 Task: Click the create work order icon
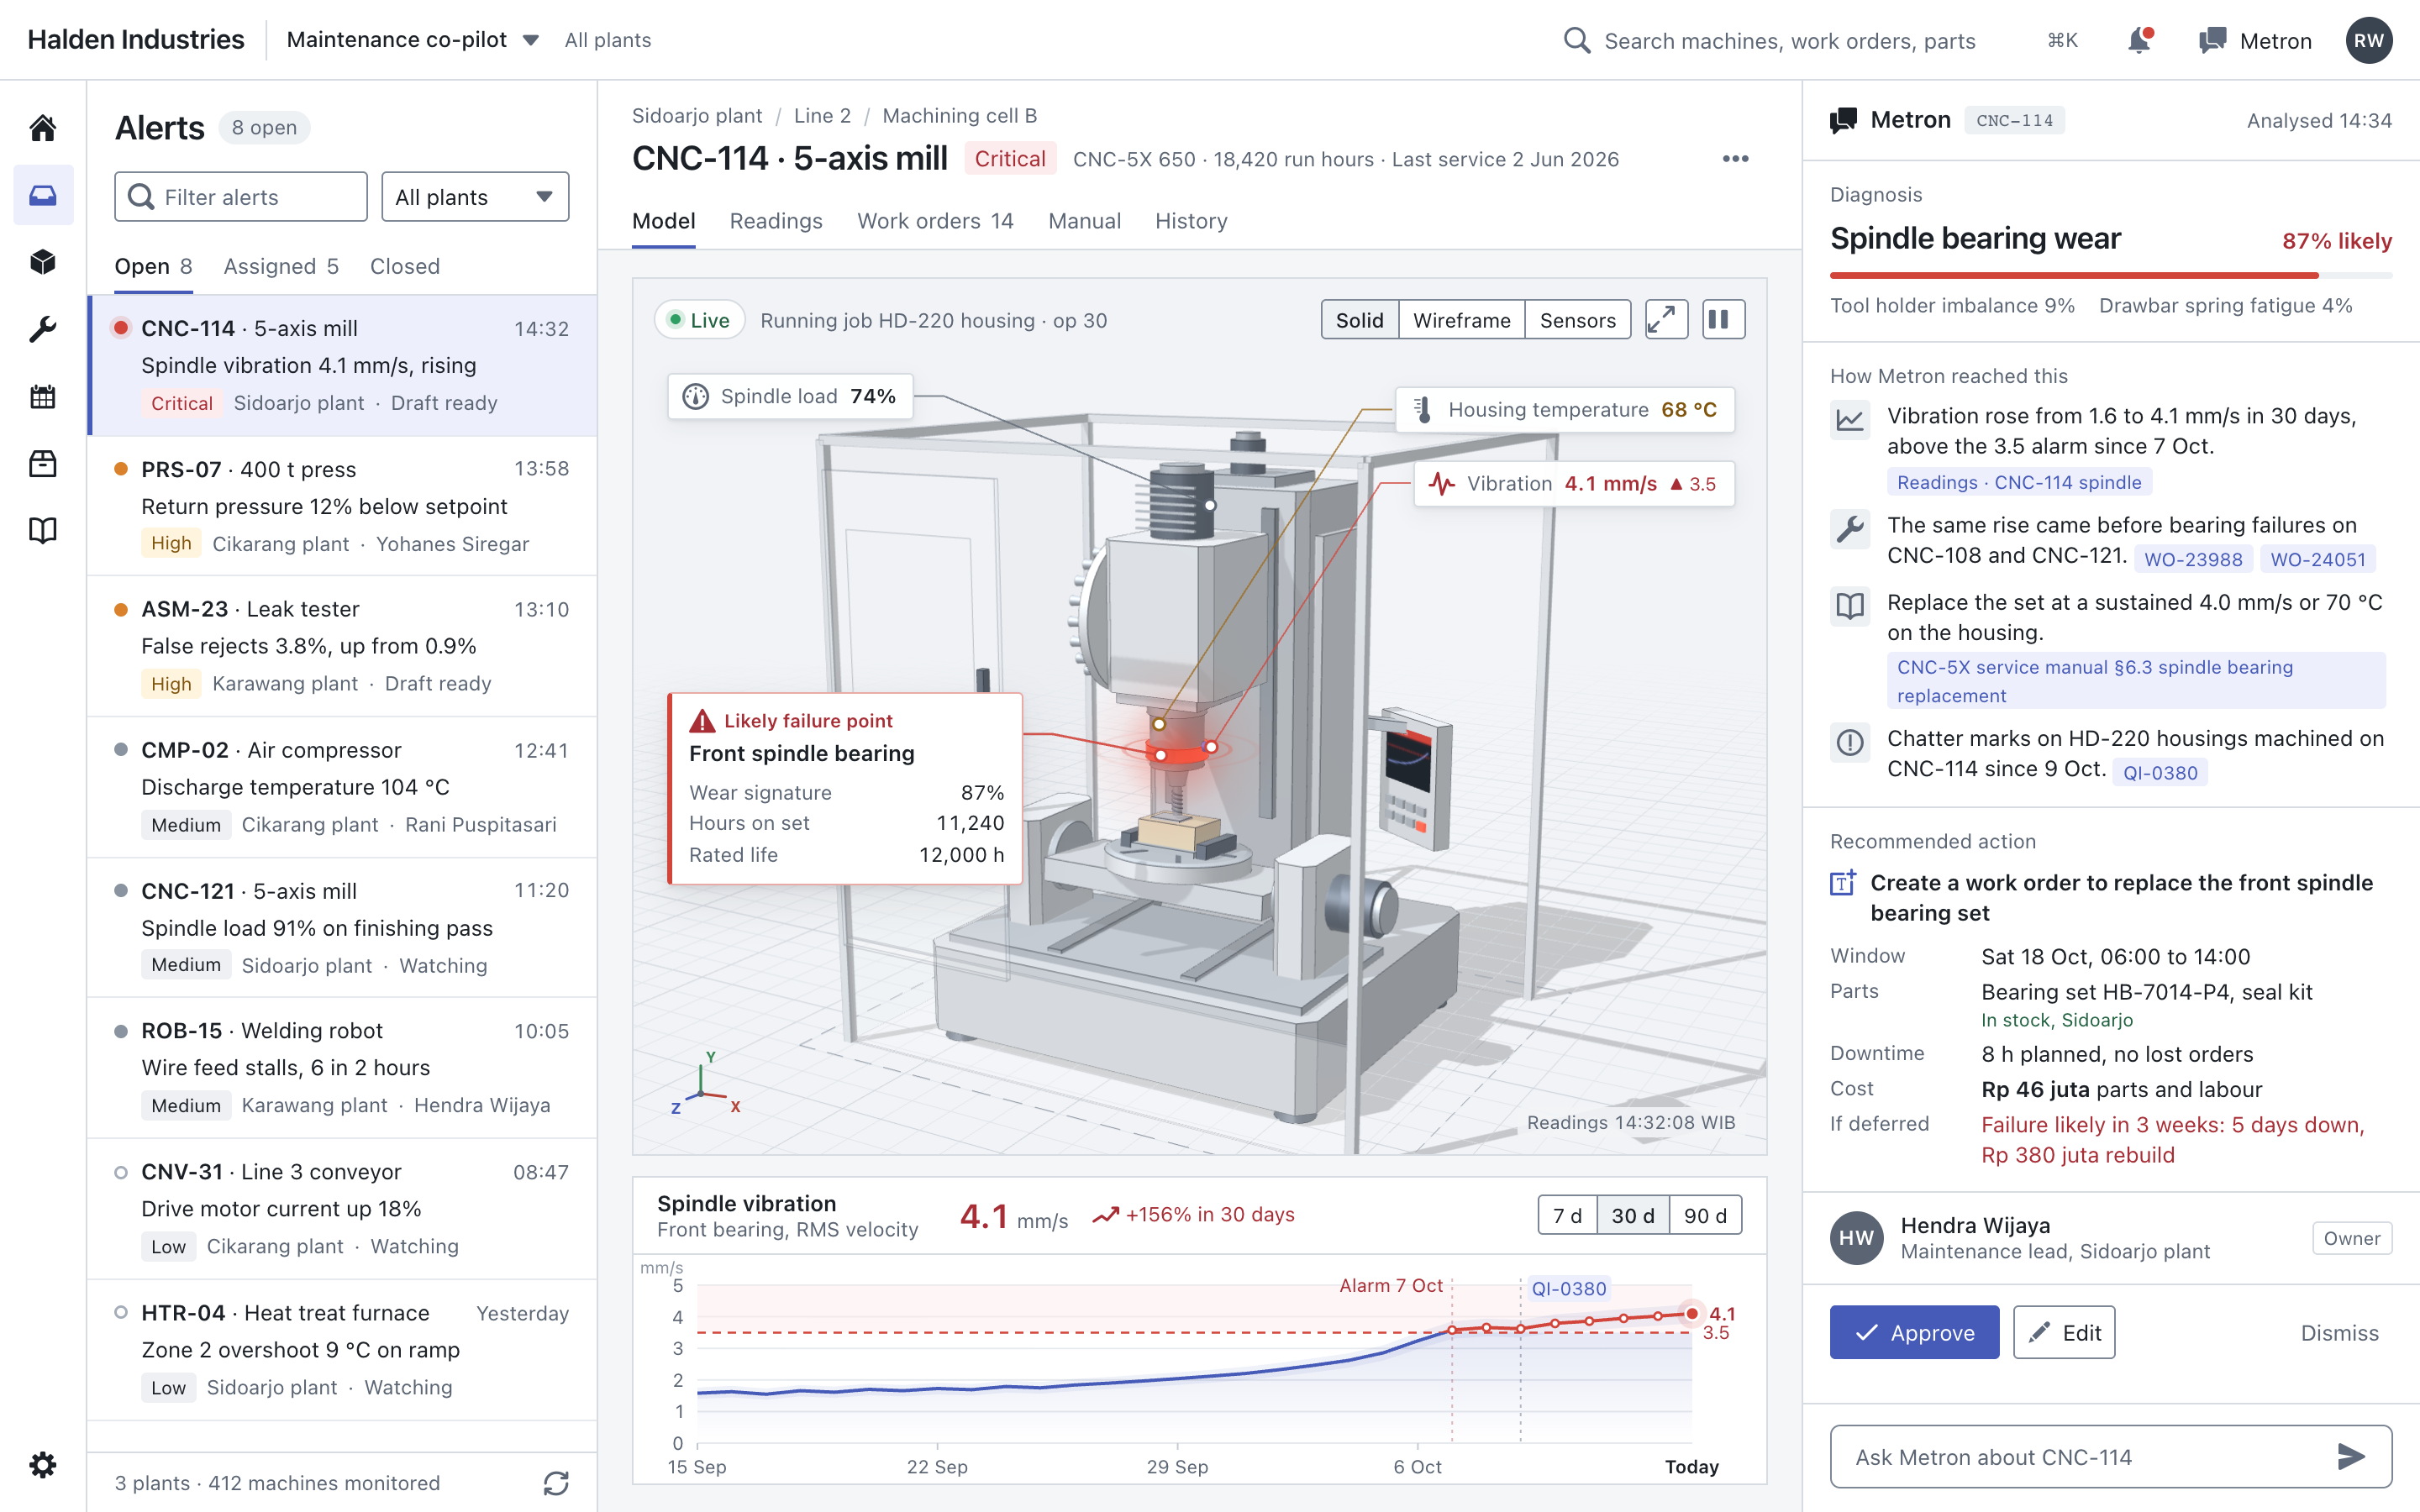[1843, 883]
